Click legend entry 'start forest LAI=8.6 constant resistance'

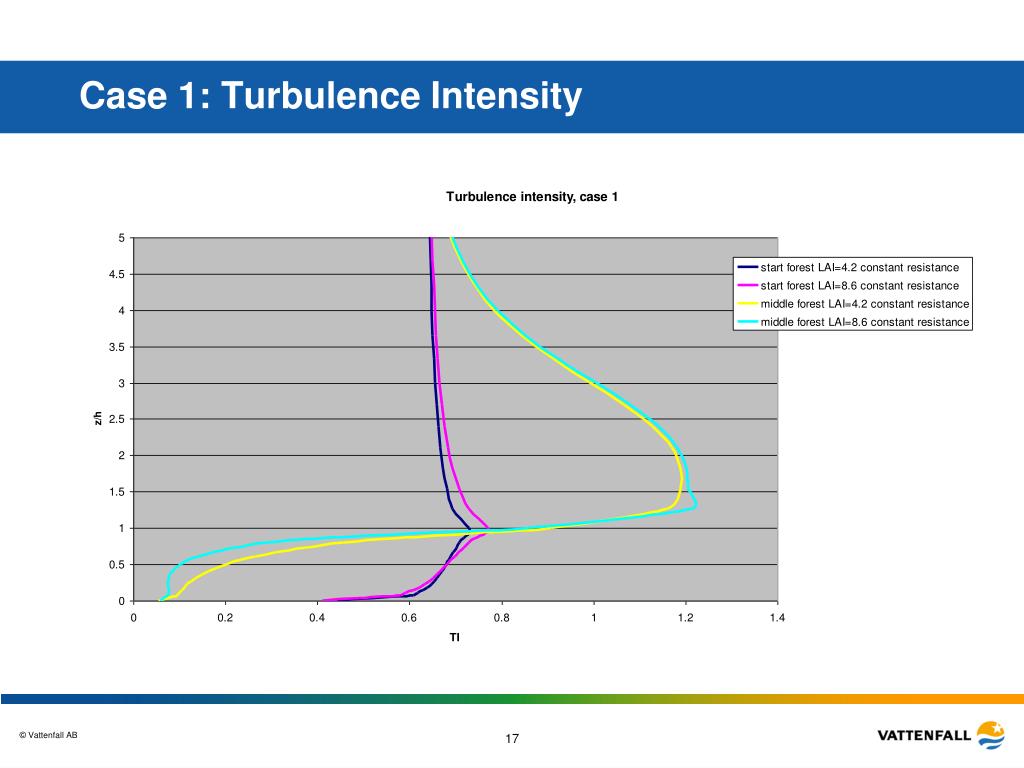tap(859, 285)
